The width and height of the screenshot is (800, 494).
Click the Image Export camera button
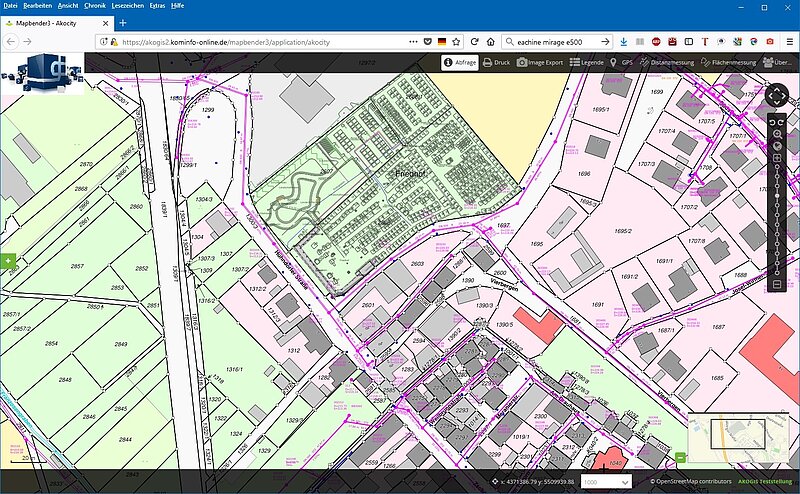pyautogui.click(x=540, y=62)
